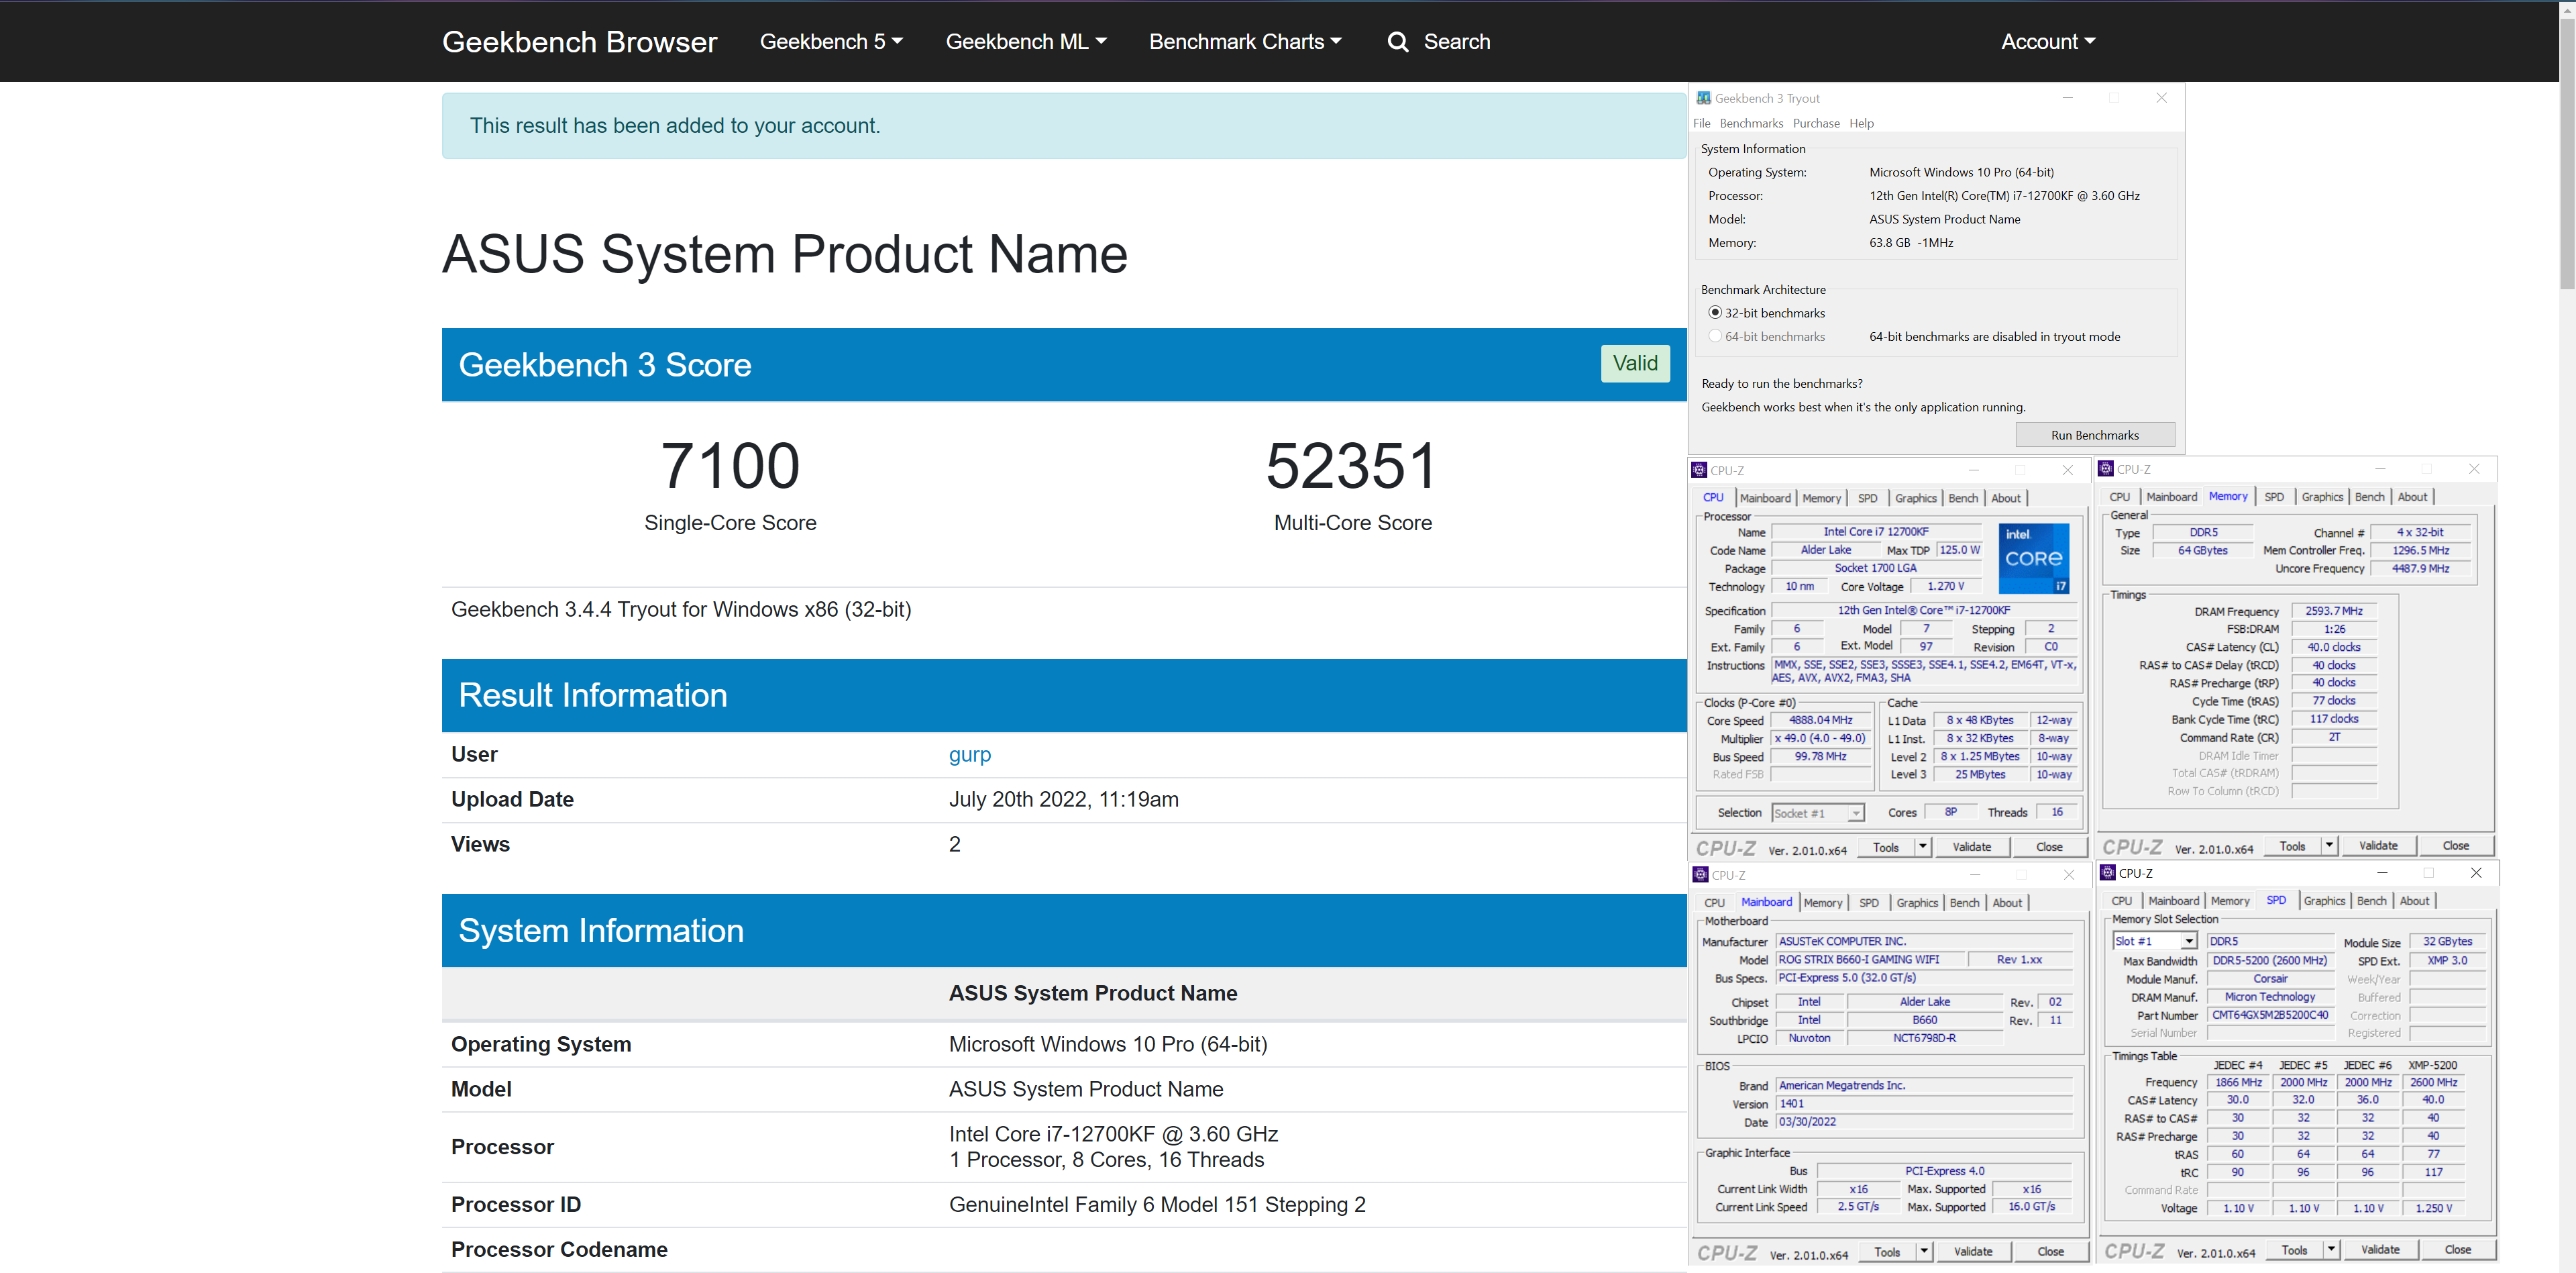This screenshot has width=2576, height=1273.
Task: Click Tools dropdown arrow in Memory tab window
Action: [x=2328, y=846]
